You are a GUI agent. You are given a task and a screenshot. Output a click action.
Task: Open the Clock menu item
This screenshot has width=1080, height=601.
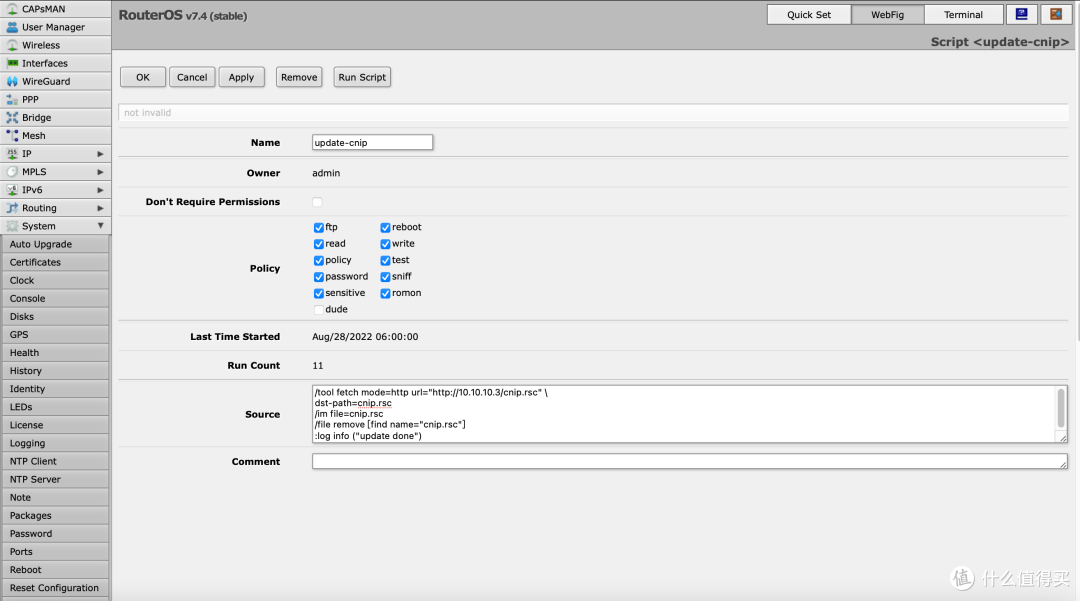tap(55, 280)
